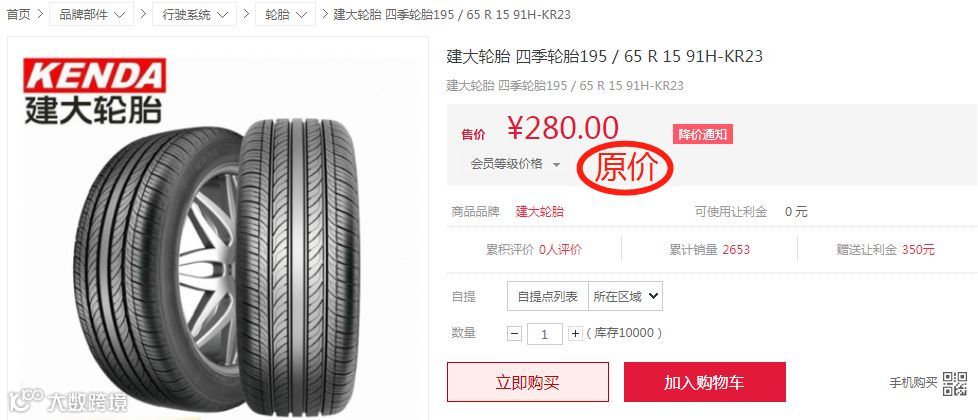Viewport: 978px width, 420px height.
Task: Expand the 轮胎 category dropdown
Action: [x=285, y=14]
